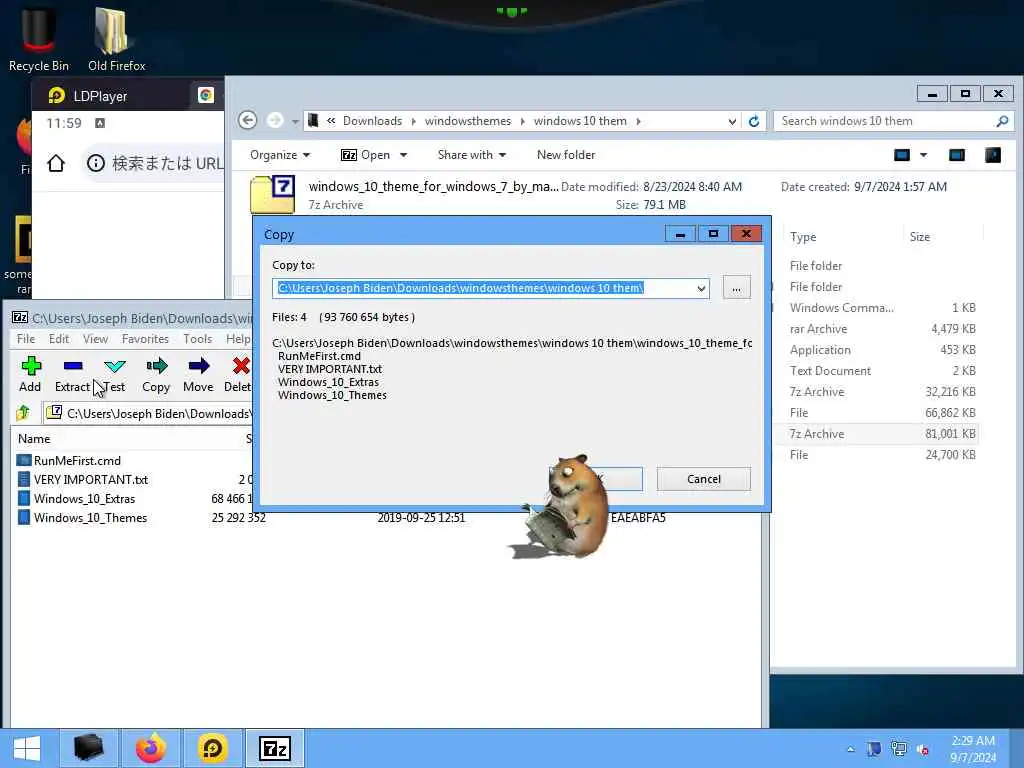
Task: Expand the Explorer address bar history dropdown
Action: tap(732, 121)
